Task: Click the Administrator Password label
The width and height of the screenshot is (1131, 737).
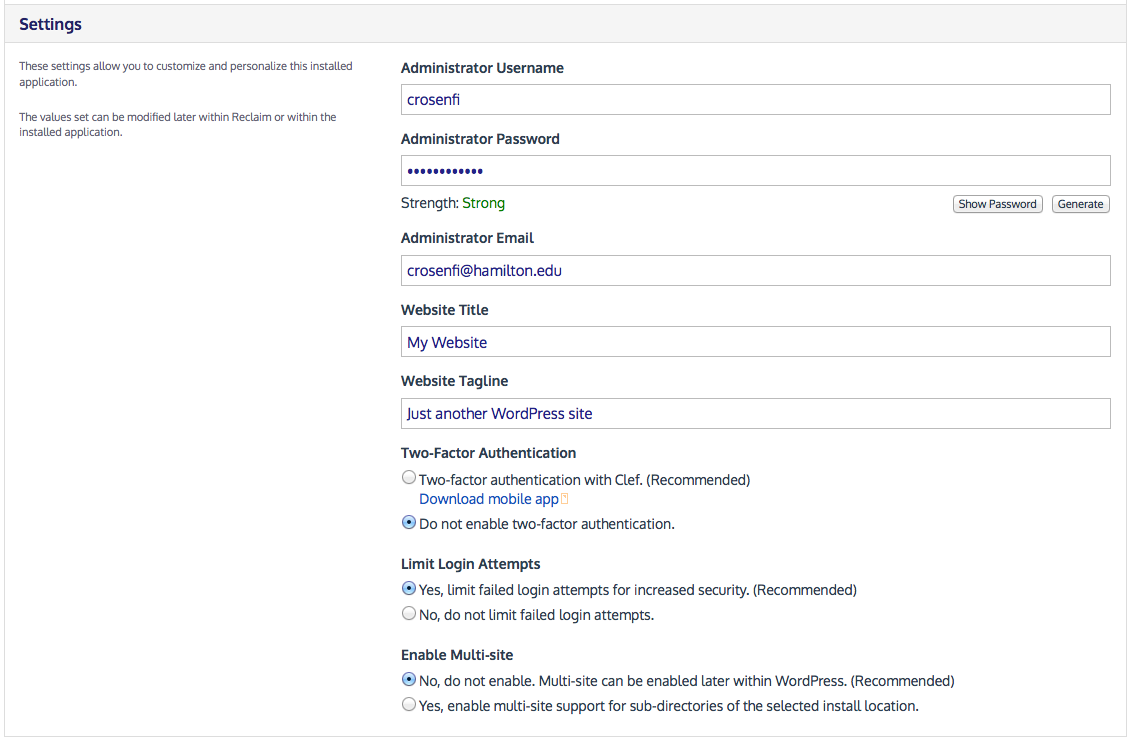Action: click(x=480, y=139)
